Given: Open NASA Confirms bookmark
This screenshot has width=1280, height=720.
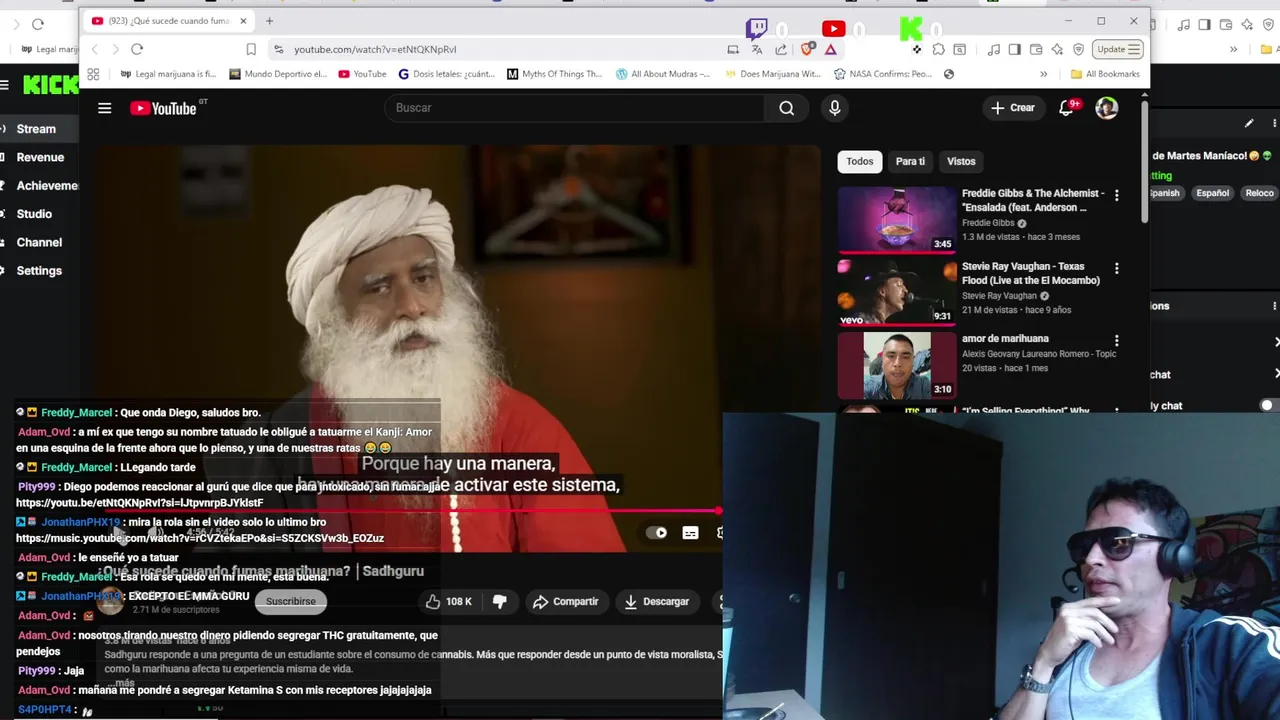Looking at the screenshot, I should pyautogui.click(x=883, y=74).
